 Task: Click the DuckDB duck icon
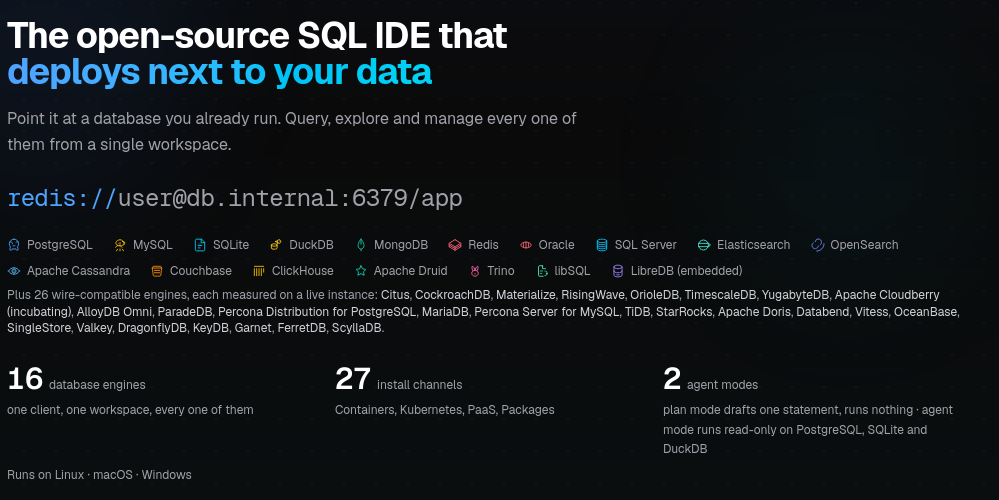point(276,245)
